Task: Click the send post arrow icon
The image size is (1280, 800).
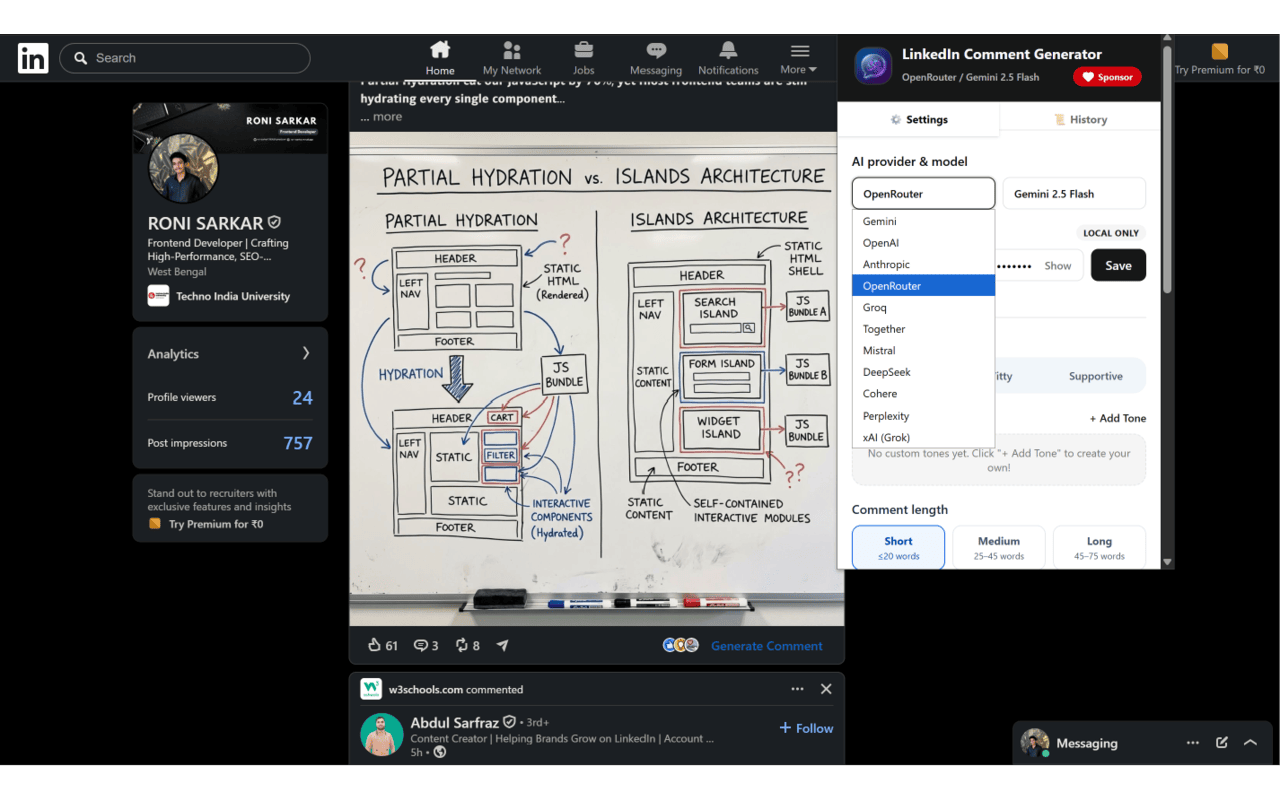Action: [x=502, y=645]
